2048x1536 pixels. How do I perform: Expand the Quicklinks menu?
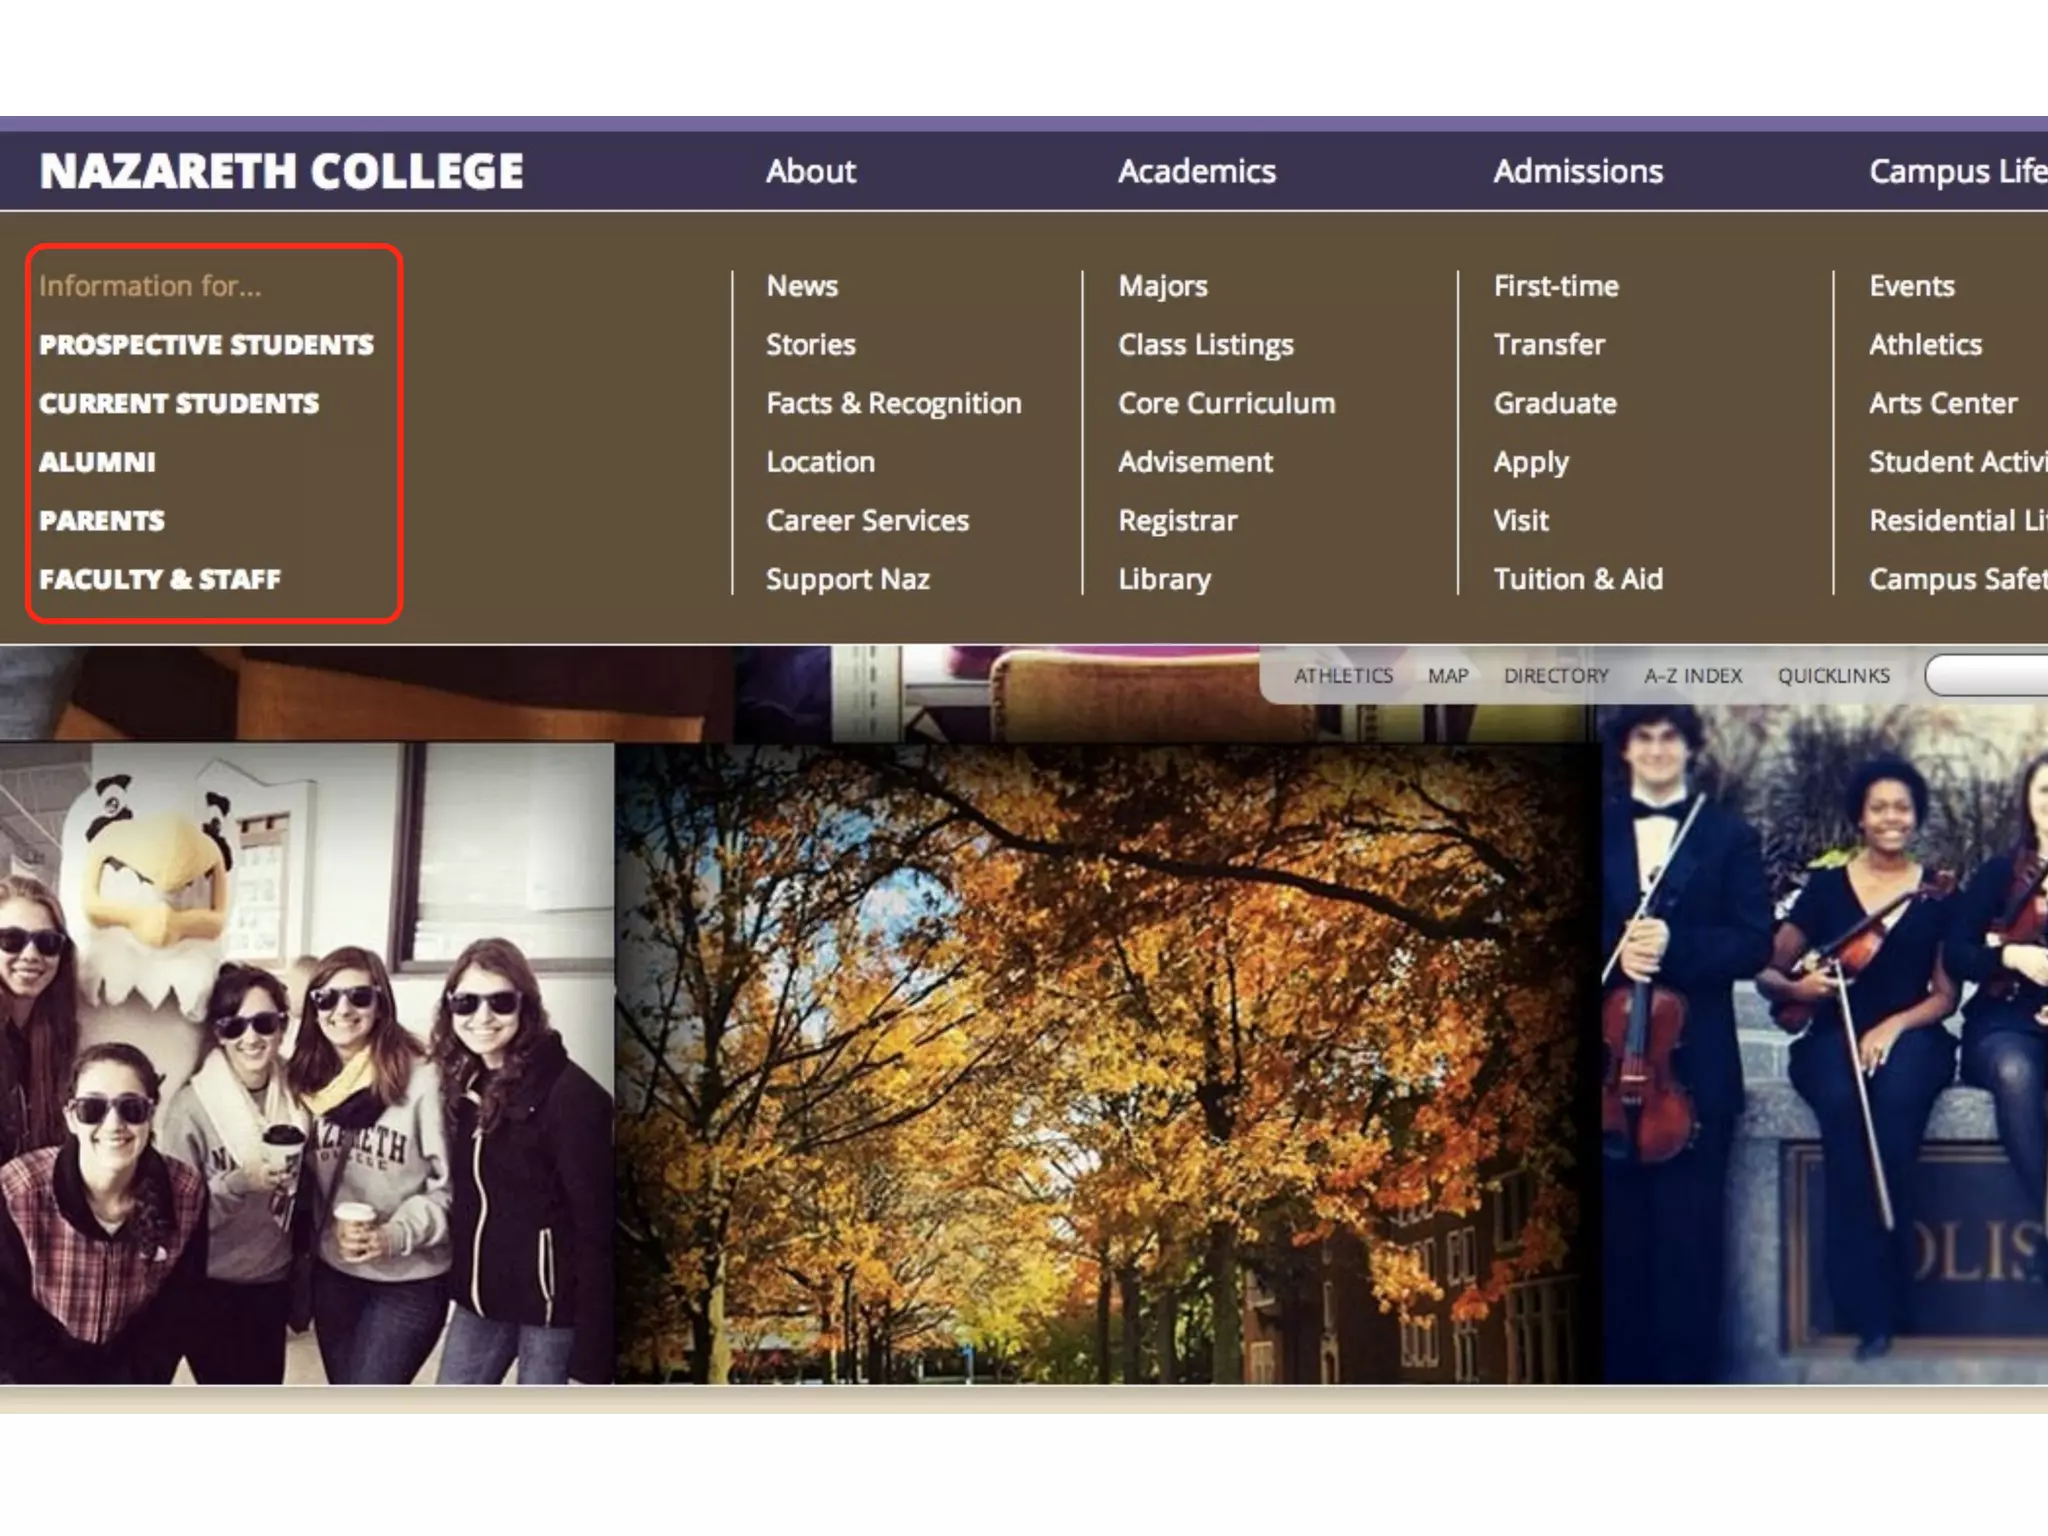(1833, 676)
